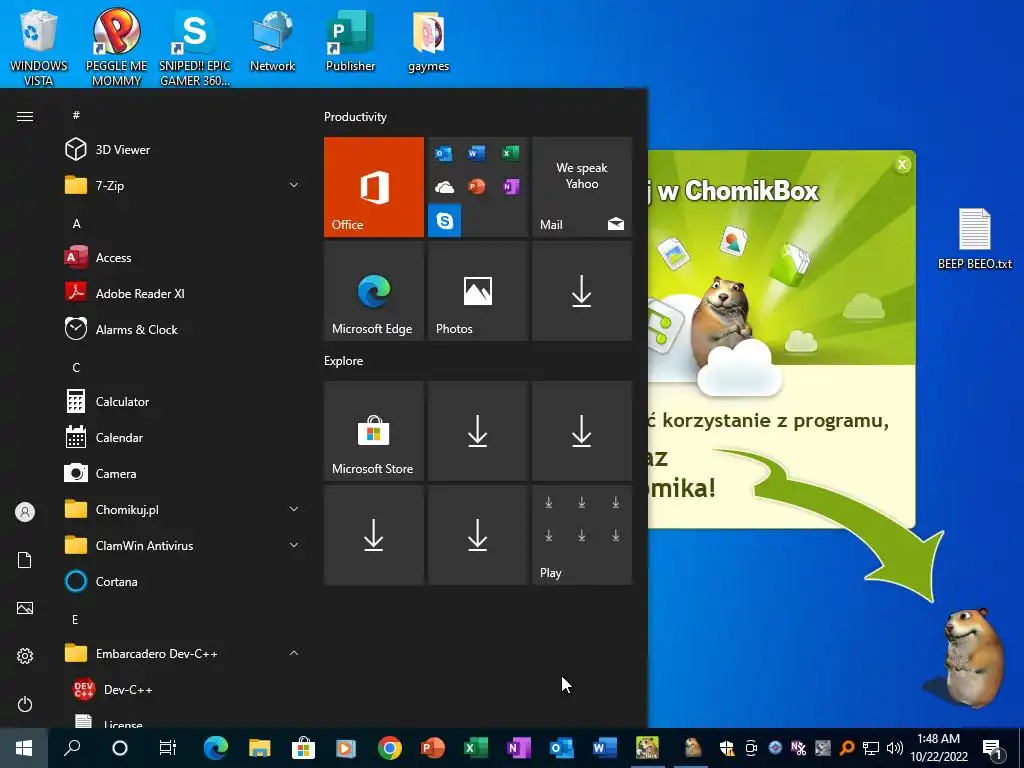The height and width of the screenshot is (768, 1024).
Task: Open the clock showing 1:48 AM
Action: tap(938, 748)
